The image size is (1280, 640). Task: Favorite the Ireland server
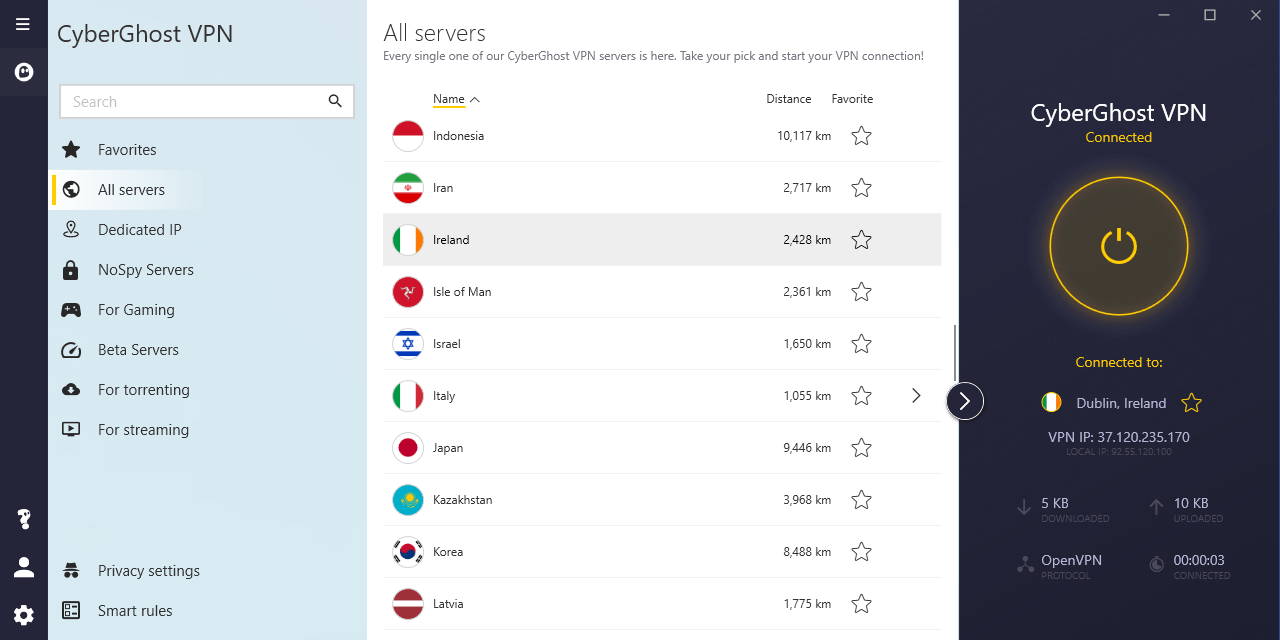pos(861,239)
